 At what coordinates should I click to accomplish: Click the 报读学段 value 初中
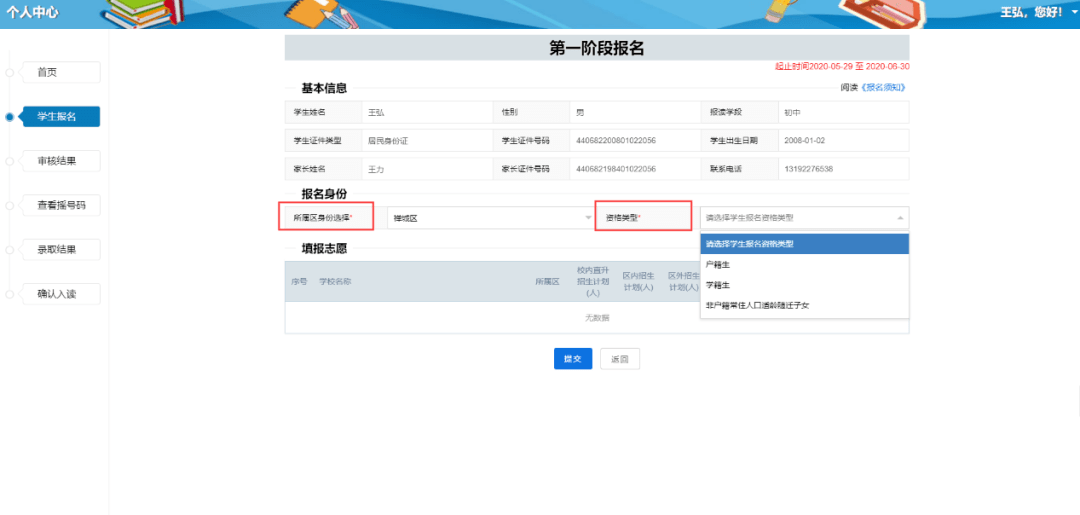(x=791, y=112)
